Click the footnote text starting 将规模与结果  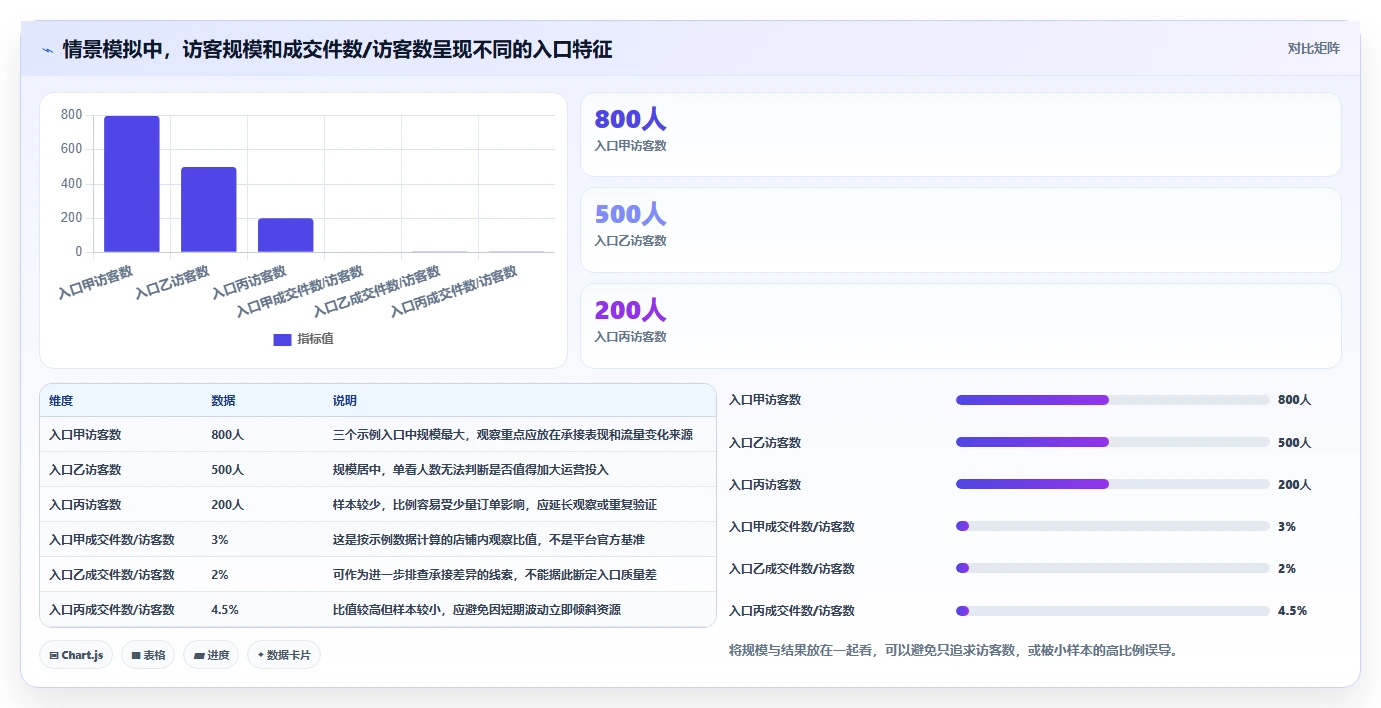955,651
